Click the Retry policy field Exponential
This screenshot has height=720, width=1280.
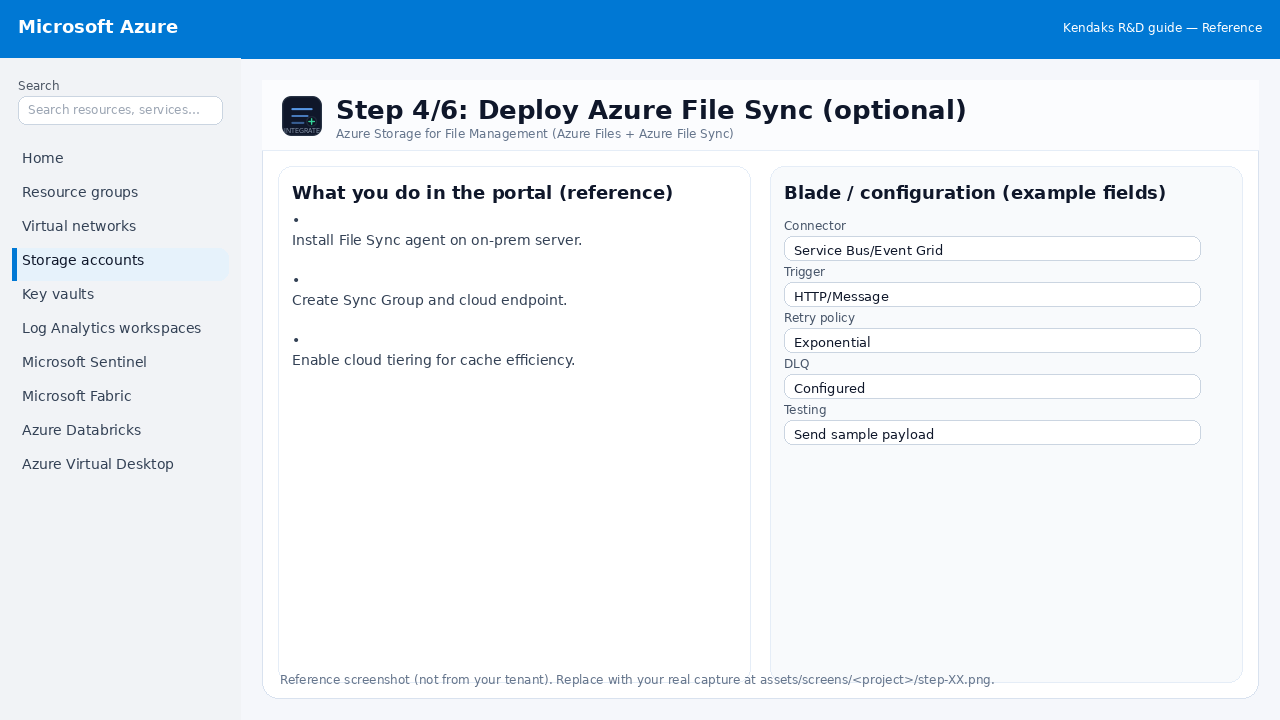[992, 341]
